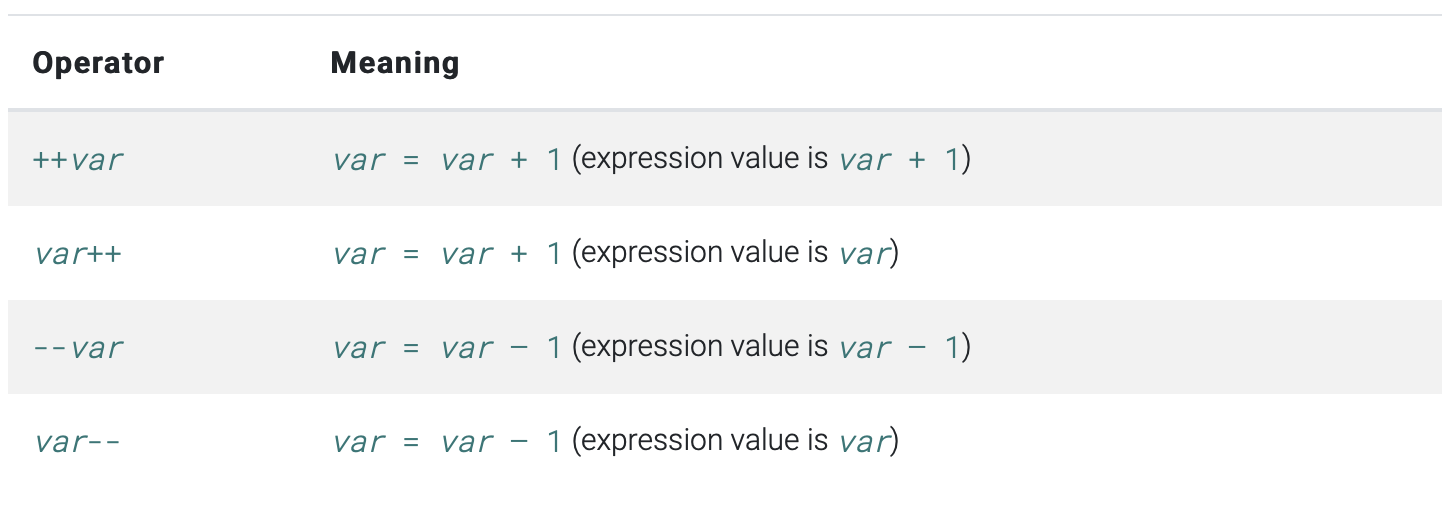Click "expression value is" text in var-- row
This screenshot has width=1454, height=512.
pos(705,441)
